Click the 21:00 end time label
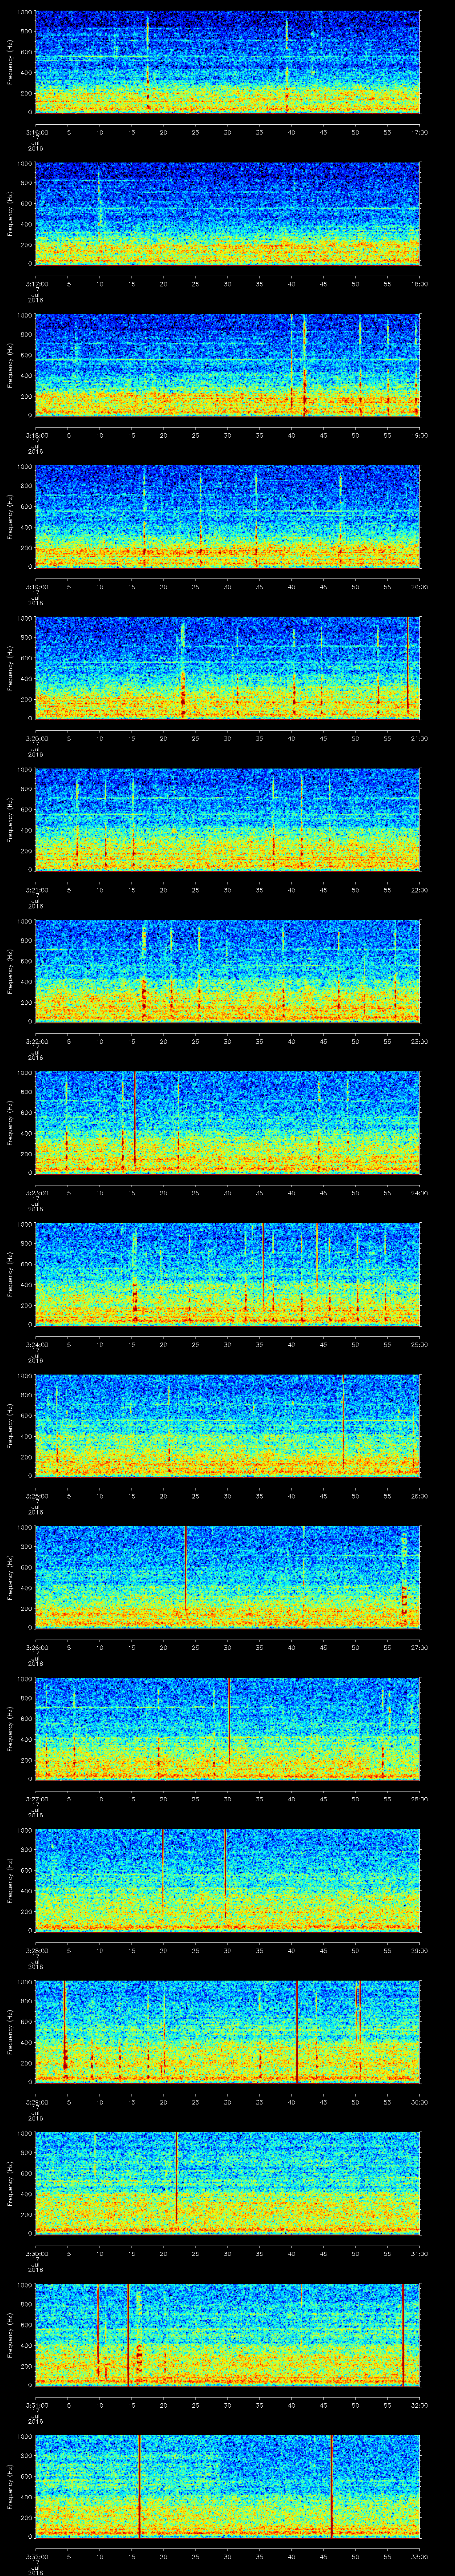 click(x=419, y=738)
